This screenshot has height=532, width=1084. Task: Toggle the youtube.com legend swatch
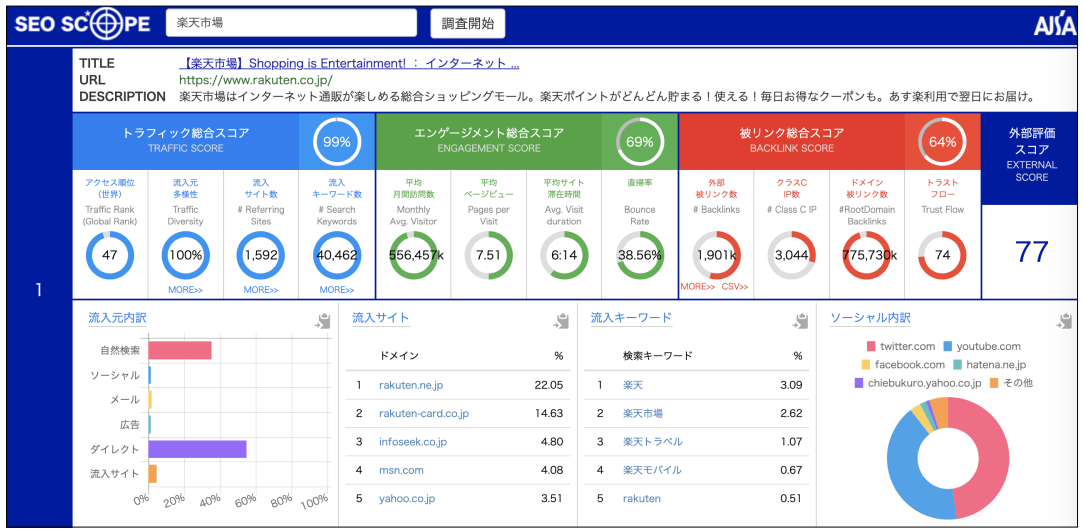(948, 346)
